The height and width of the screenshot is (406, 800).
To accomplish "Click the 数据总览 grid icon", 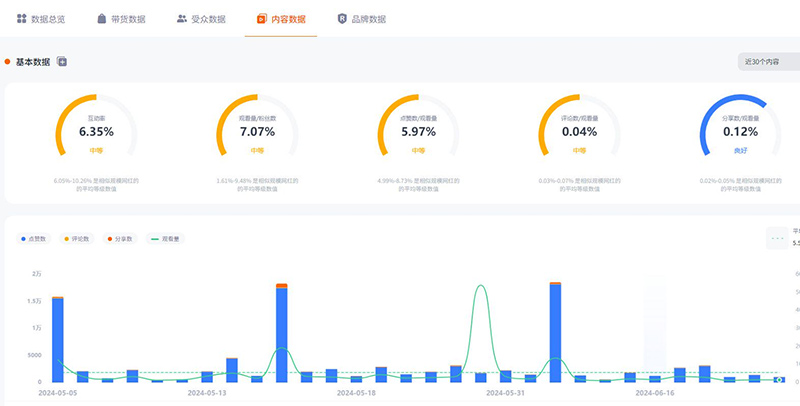I will pyautogui.click(x=22, y=19).
